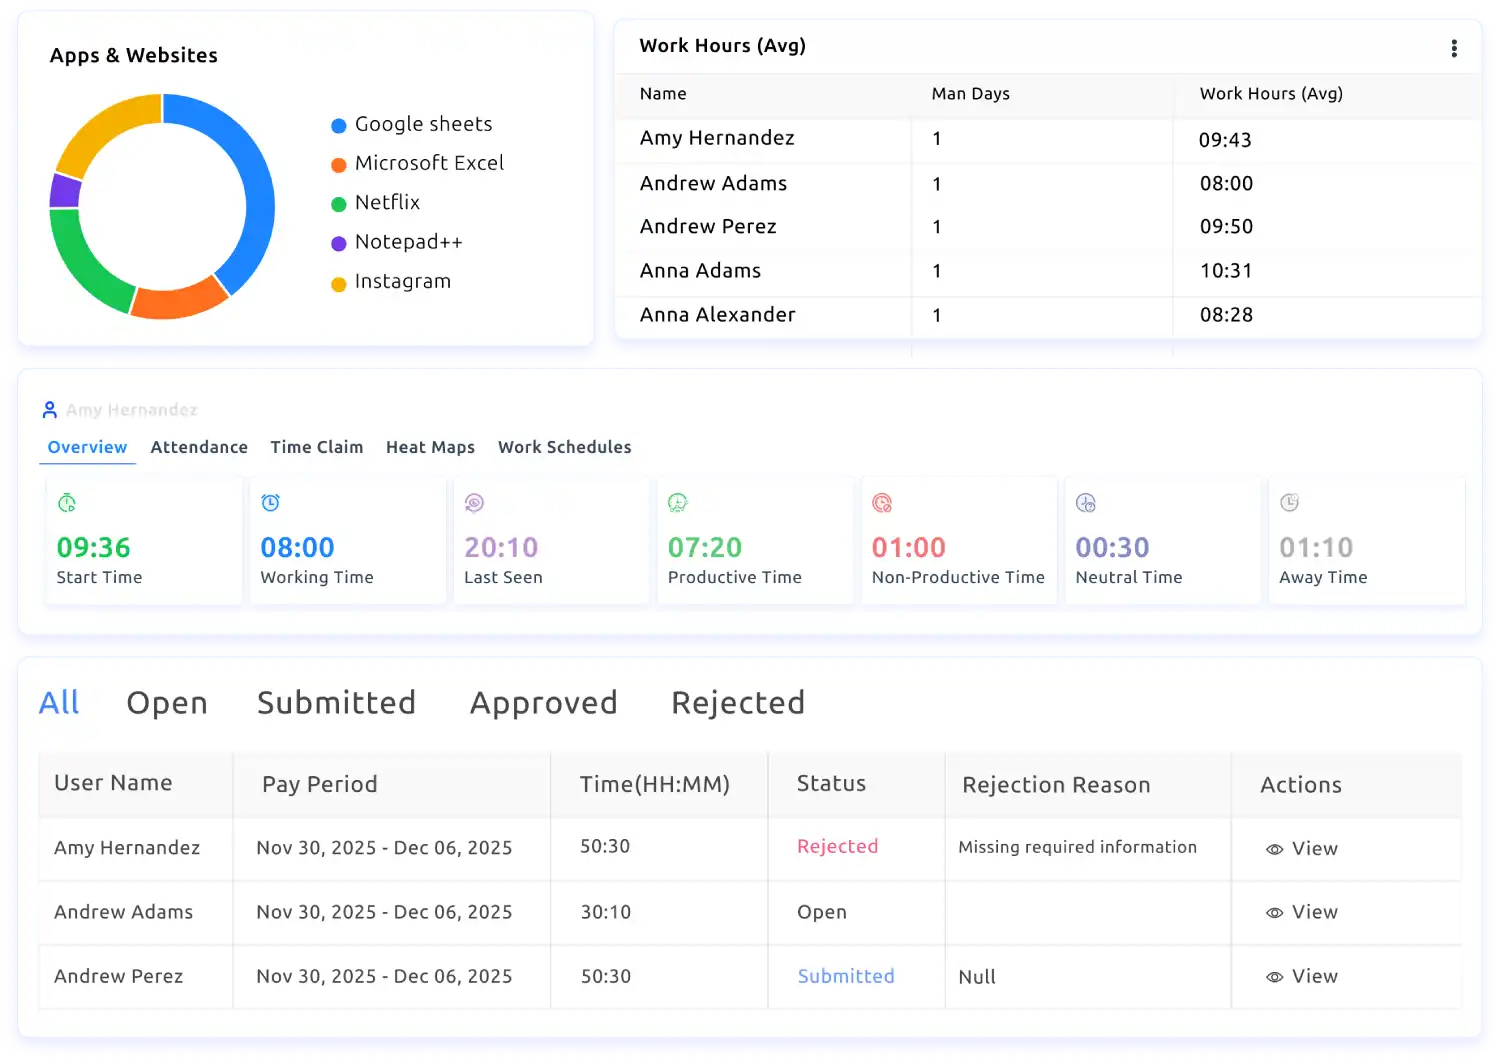
Task: Toggle the Google sheets legend dot
Action: point(338,124)
